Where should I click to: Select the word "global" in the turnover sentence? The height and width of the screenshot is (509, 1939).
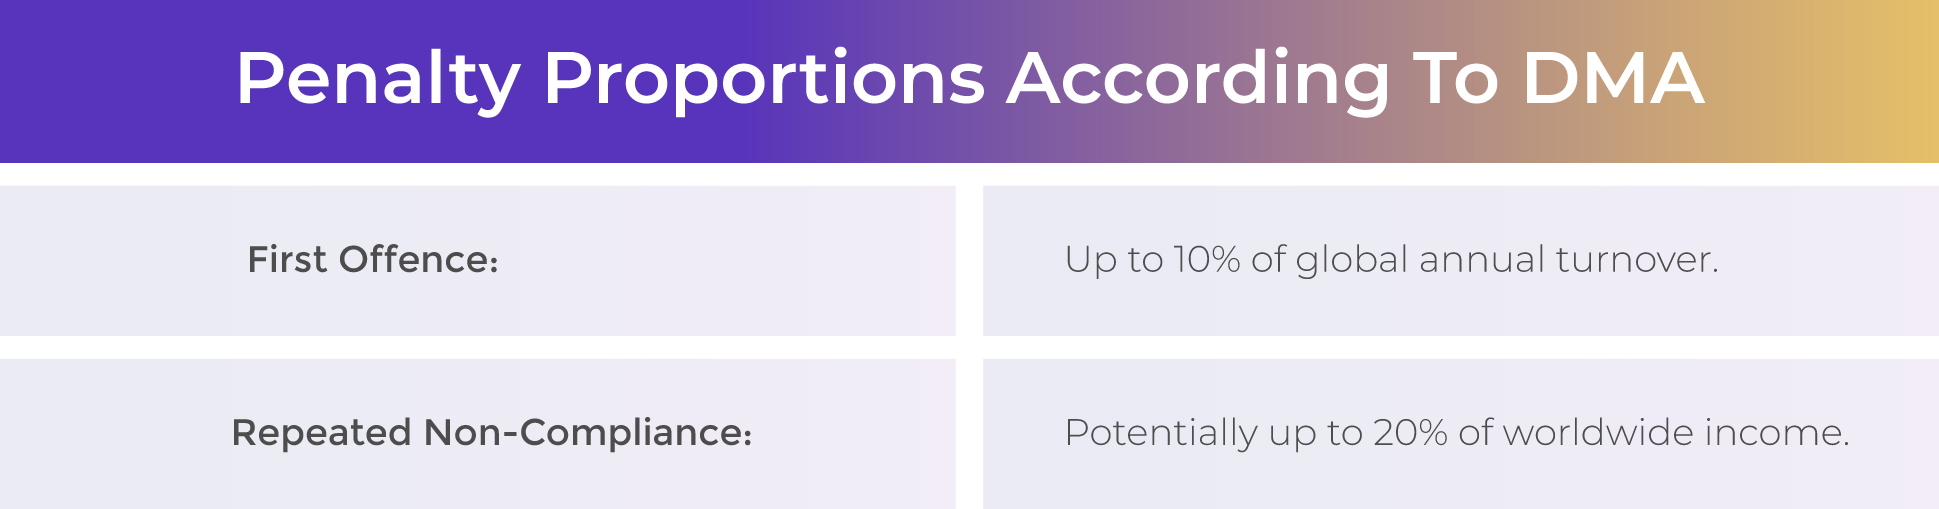pos(1352,261)
